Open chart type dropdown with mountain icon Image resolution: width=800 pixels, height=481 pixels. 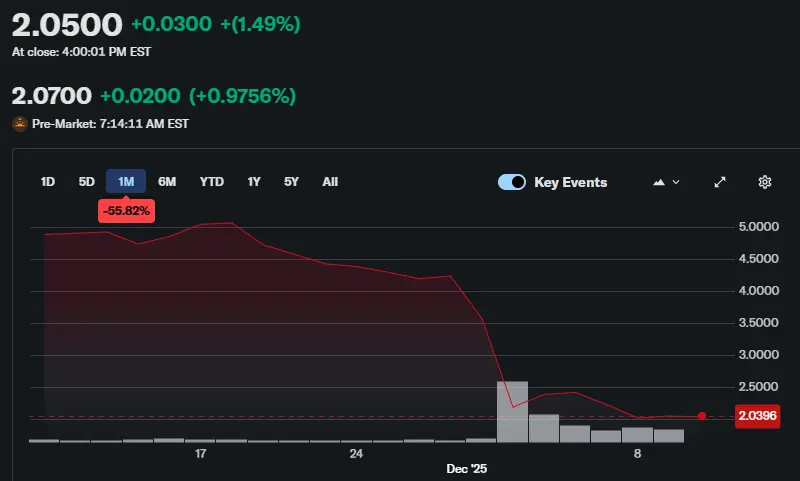click(666, 182)
